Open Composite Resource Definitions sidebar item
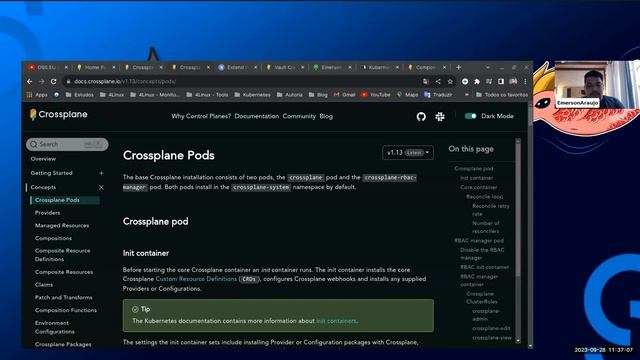The width and height of the screenshot is (640, 360). point(63,255)
